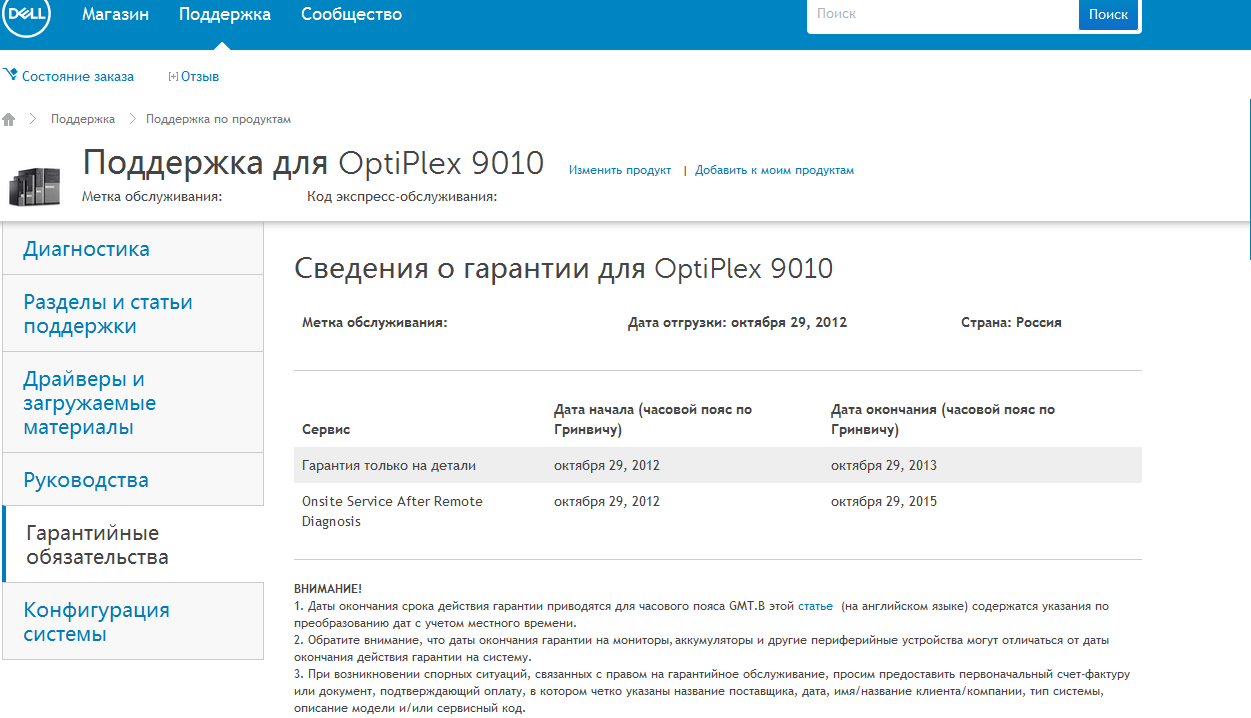Go to Поддержка по продуктам breadcrumb
The width and height of the screenshot is (1251, 718).
(x=218, y=119)
